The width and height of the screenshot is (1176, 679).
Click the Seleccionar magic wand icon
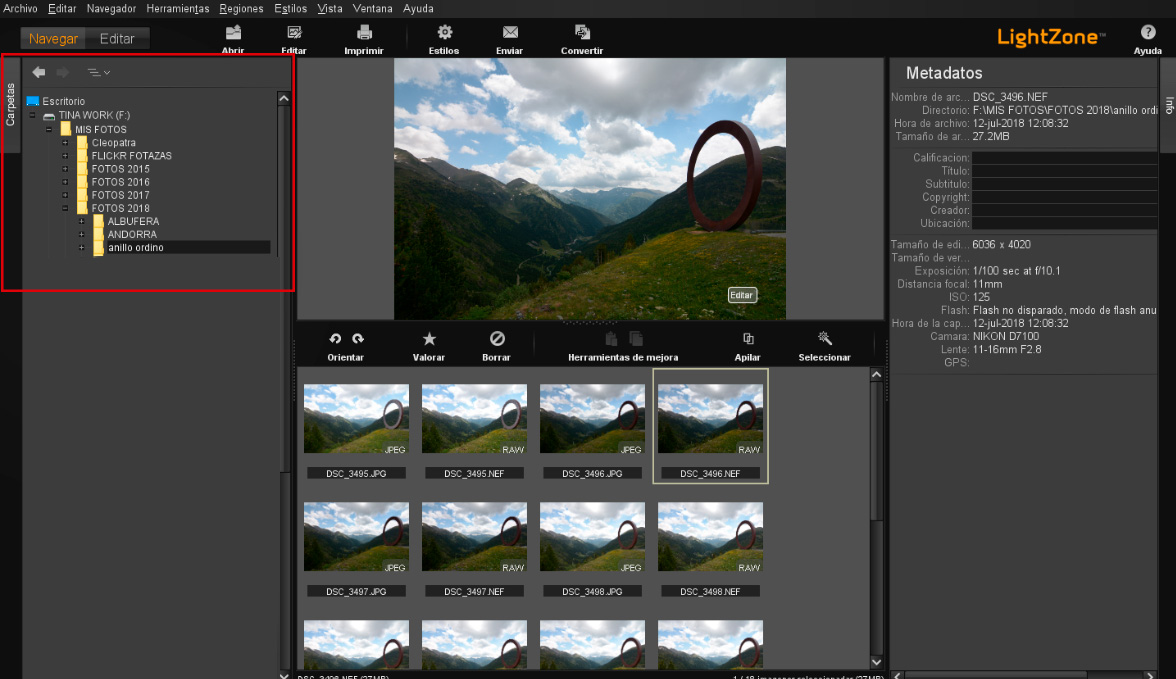[x=824, y=338]
